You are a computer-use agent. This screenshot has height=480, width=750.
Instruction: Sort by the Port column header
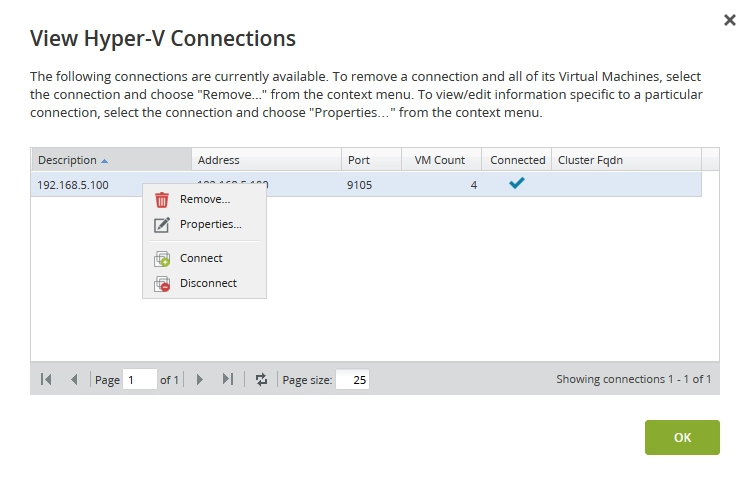pyautogui.click(x=371, y=160)
